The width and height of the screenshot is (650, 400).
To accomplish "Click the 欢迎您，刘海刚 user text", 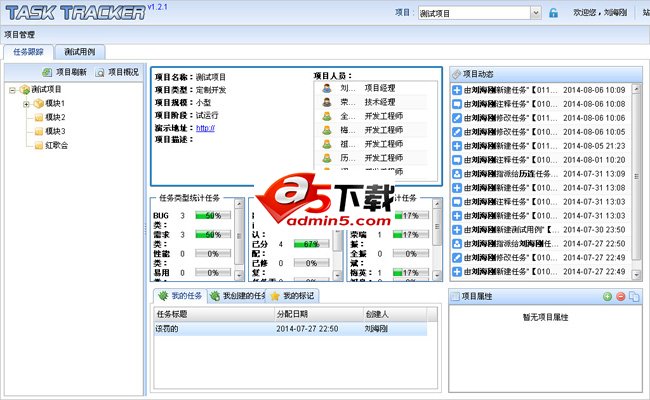I will tap(600, 13).
